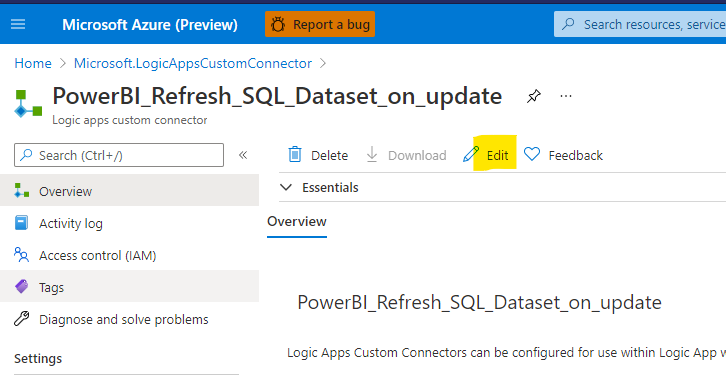Open Activity log from sidebar

click(x=129, y=223)
